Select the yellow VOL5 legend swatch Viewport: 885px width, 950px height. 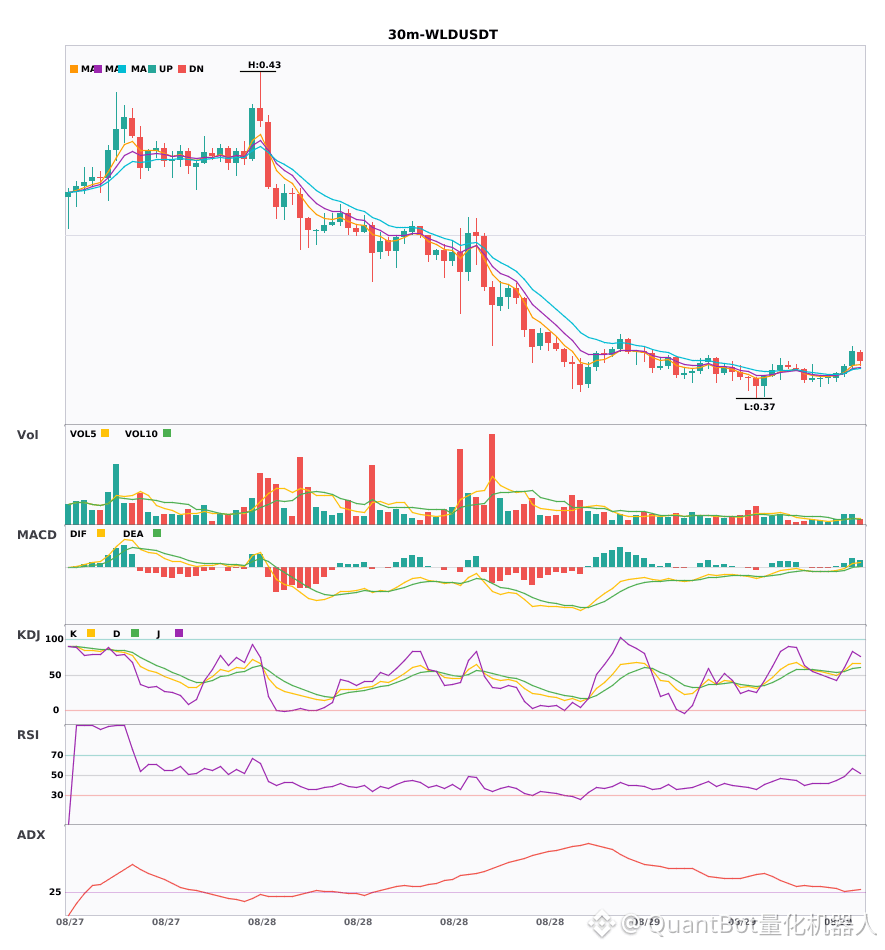point(105,433)
